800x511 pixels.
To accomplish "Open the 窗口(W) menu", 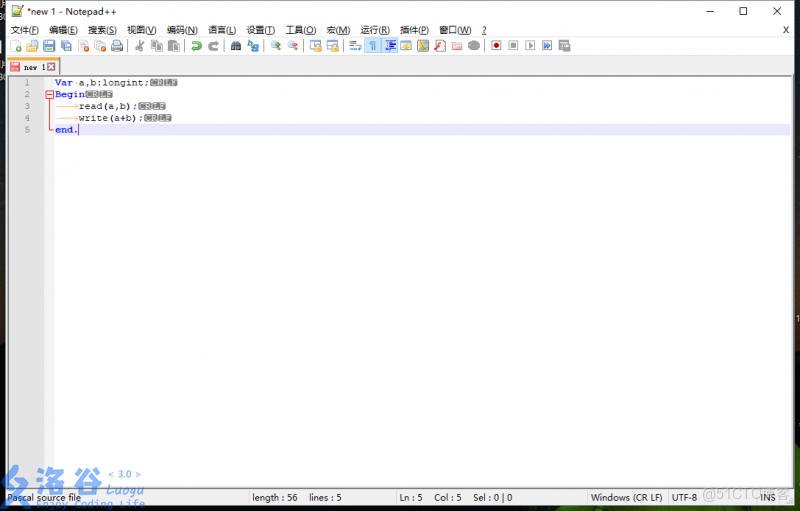I will coord(455,30).
